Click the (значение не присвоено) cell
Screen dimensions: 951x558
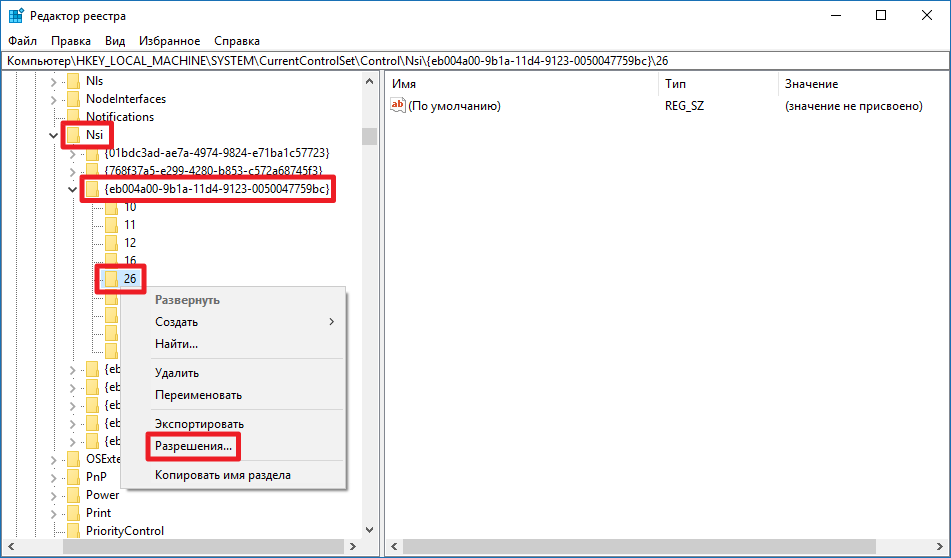click(x=853, y=106)
